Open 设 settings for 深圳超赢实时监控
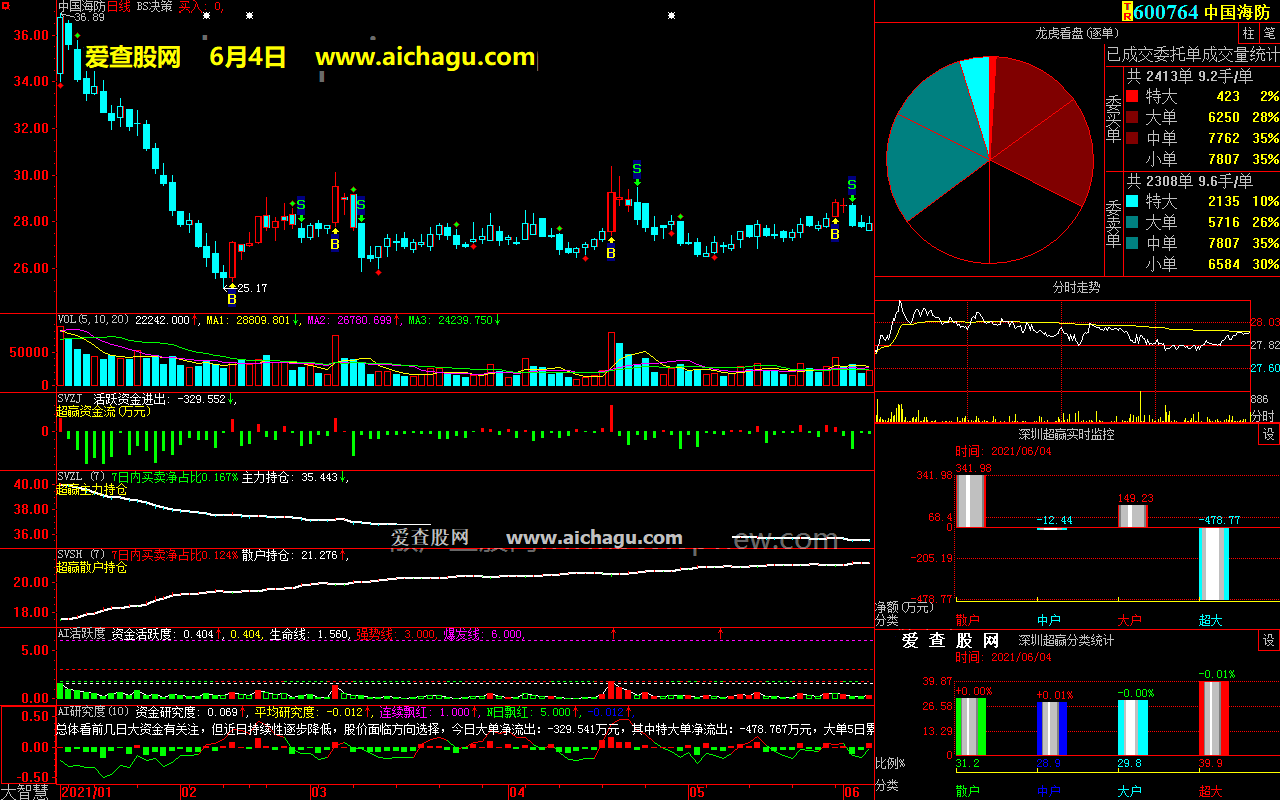 (1269, 434)
